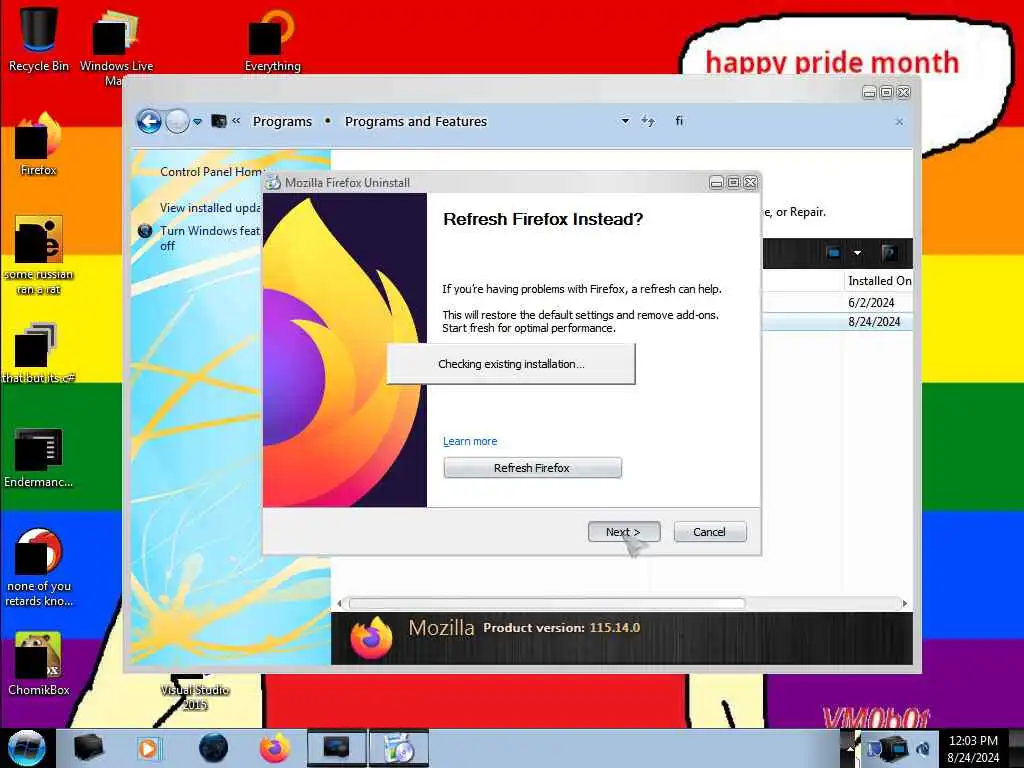The height and width of the screenshot is (768, 1024).
Task: Expand view options dropdown arrow
Action: [x=857, y=253]
